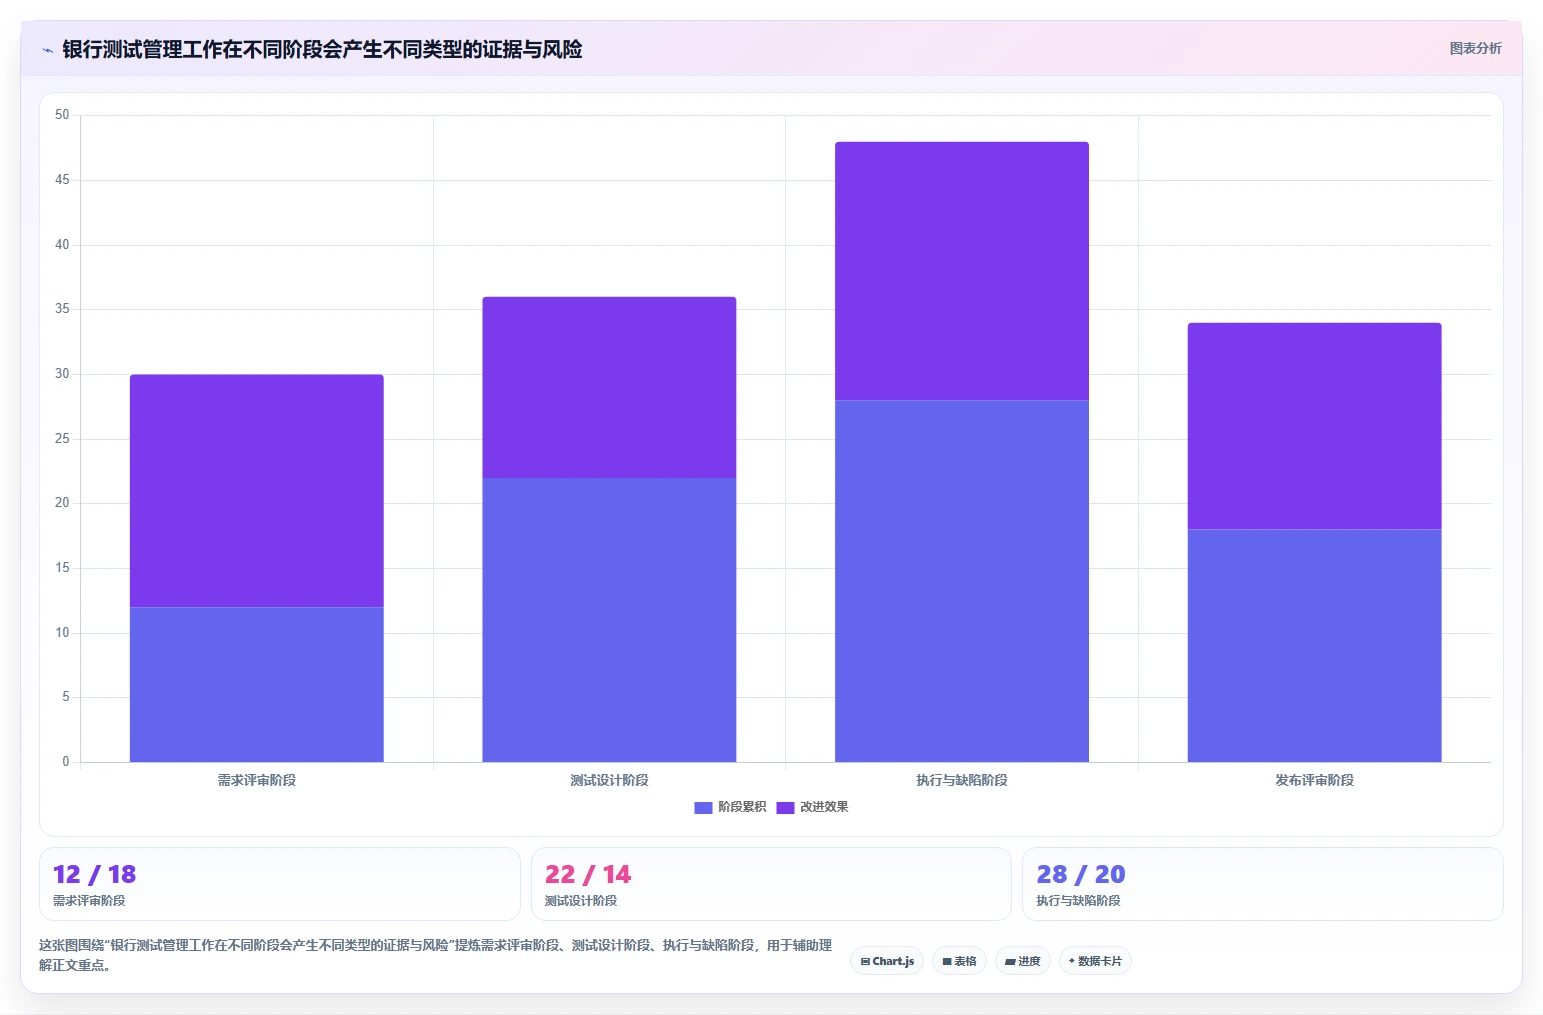Click the 执行与缺陷阶段 x-axis label

point(962,780)
